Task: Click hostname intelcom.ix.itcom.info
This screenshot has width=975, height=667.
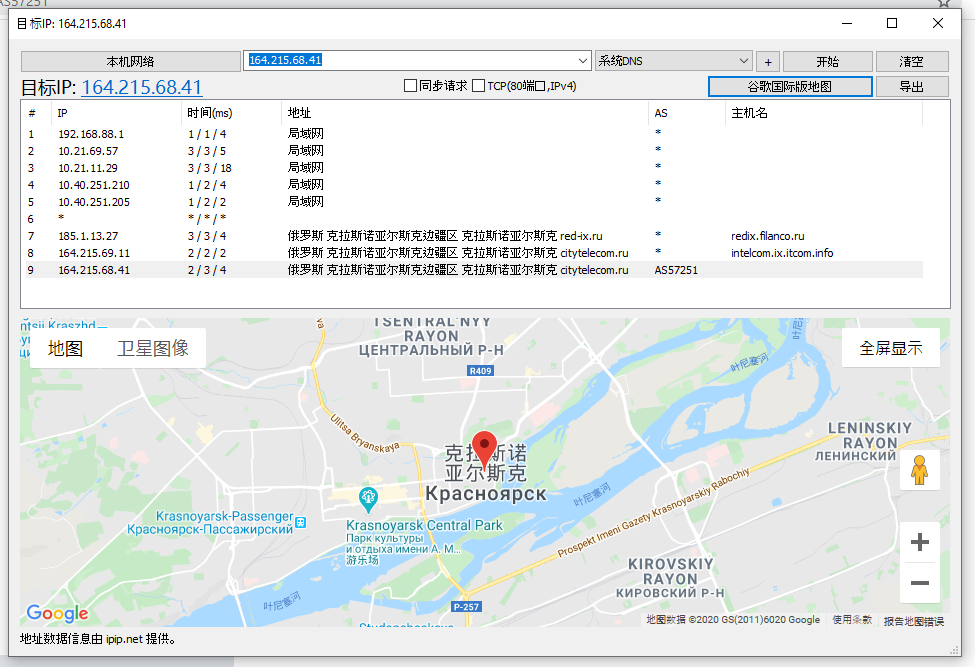Action: (x=782, y=253)
